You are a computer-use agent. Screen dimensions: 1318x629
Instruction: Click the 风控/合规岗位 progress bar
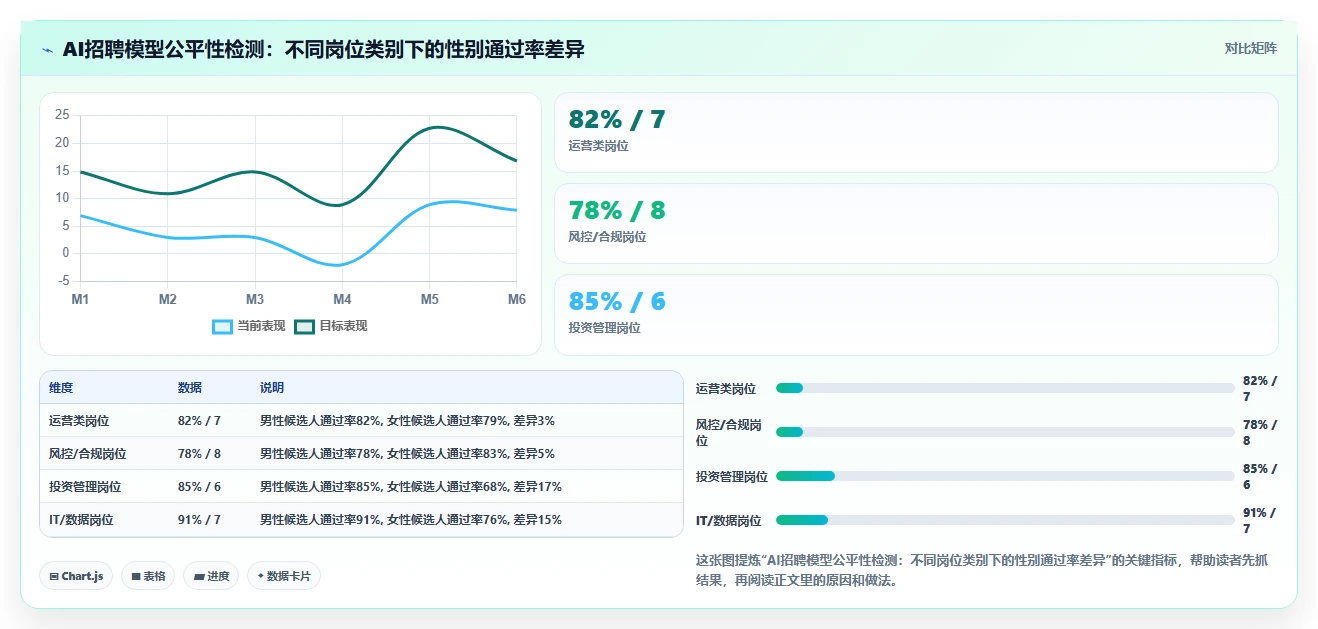point(1005,432)
